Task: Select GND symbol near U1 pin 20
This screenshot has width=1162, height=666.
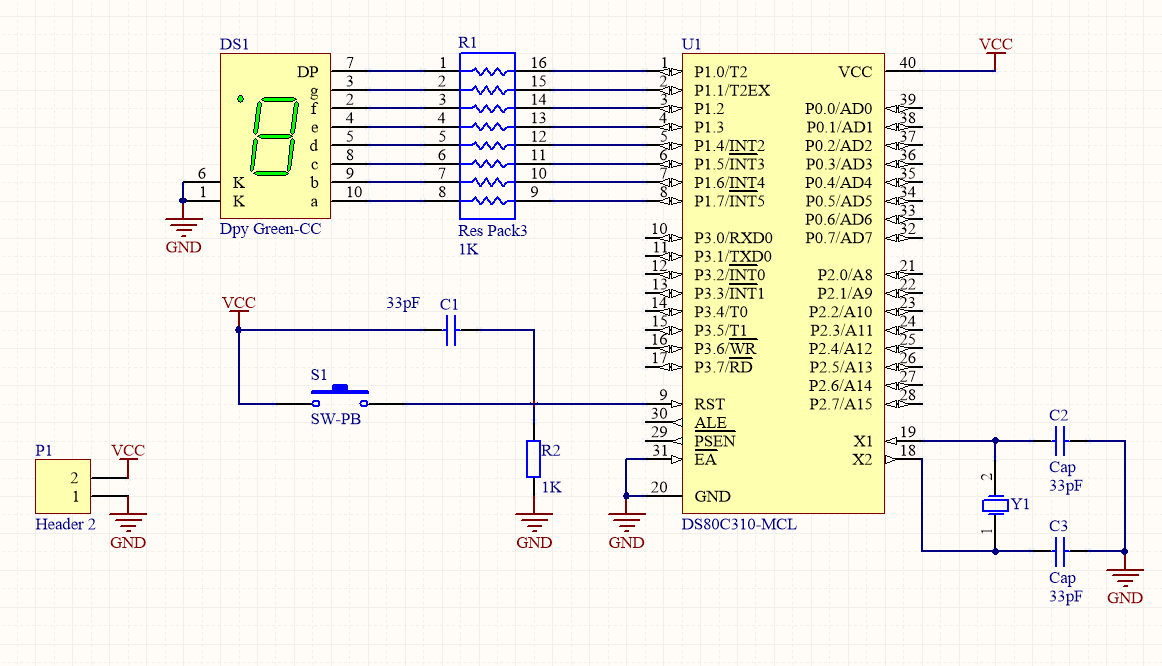Action: pos(626,533)
